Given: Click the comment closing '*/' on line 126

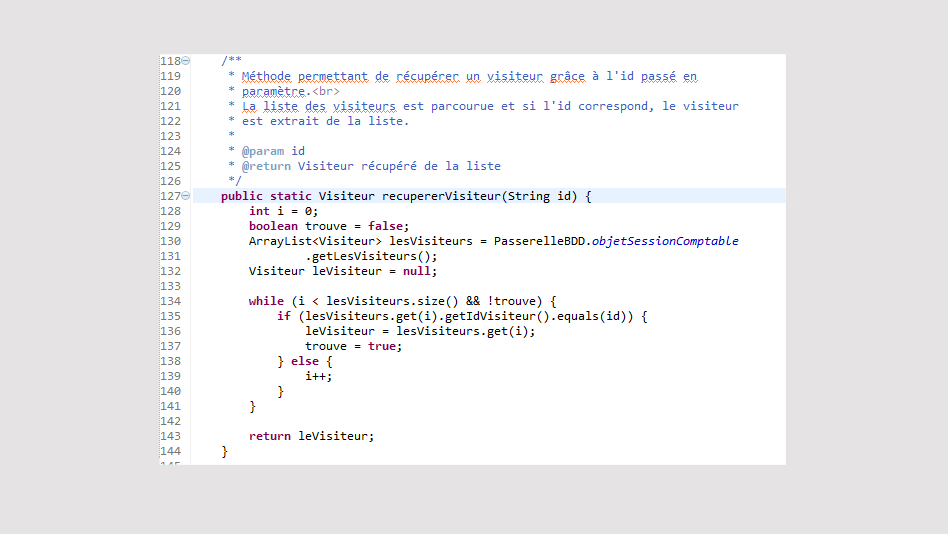Looking at the screenshot, I should pyautogui.click(x=235, y=181).
